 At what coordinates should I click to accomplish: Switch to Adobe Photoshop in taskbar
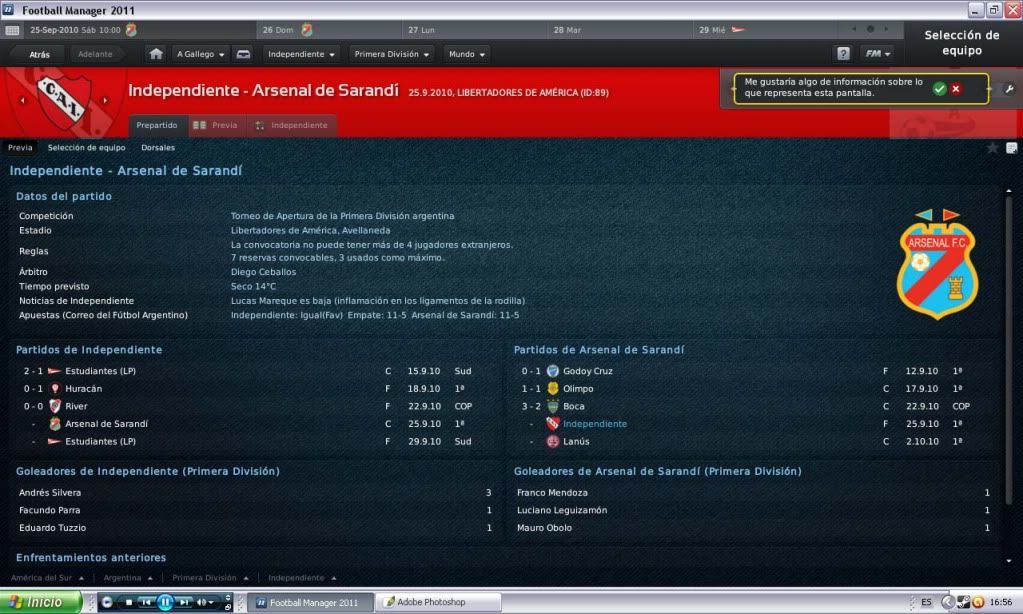(x=440, y=602)
